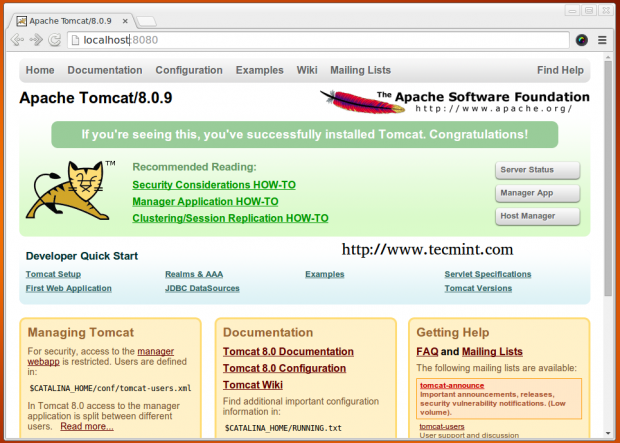Open the Chrome hamburger menu

(602, 40)
